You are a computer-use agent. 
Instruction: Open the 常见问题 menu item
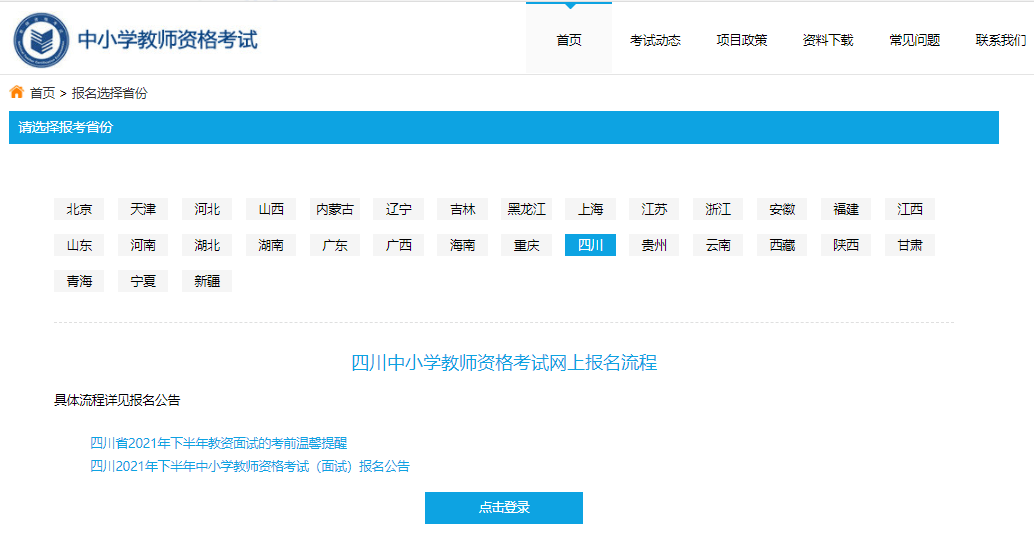click(915, 40)
